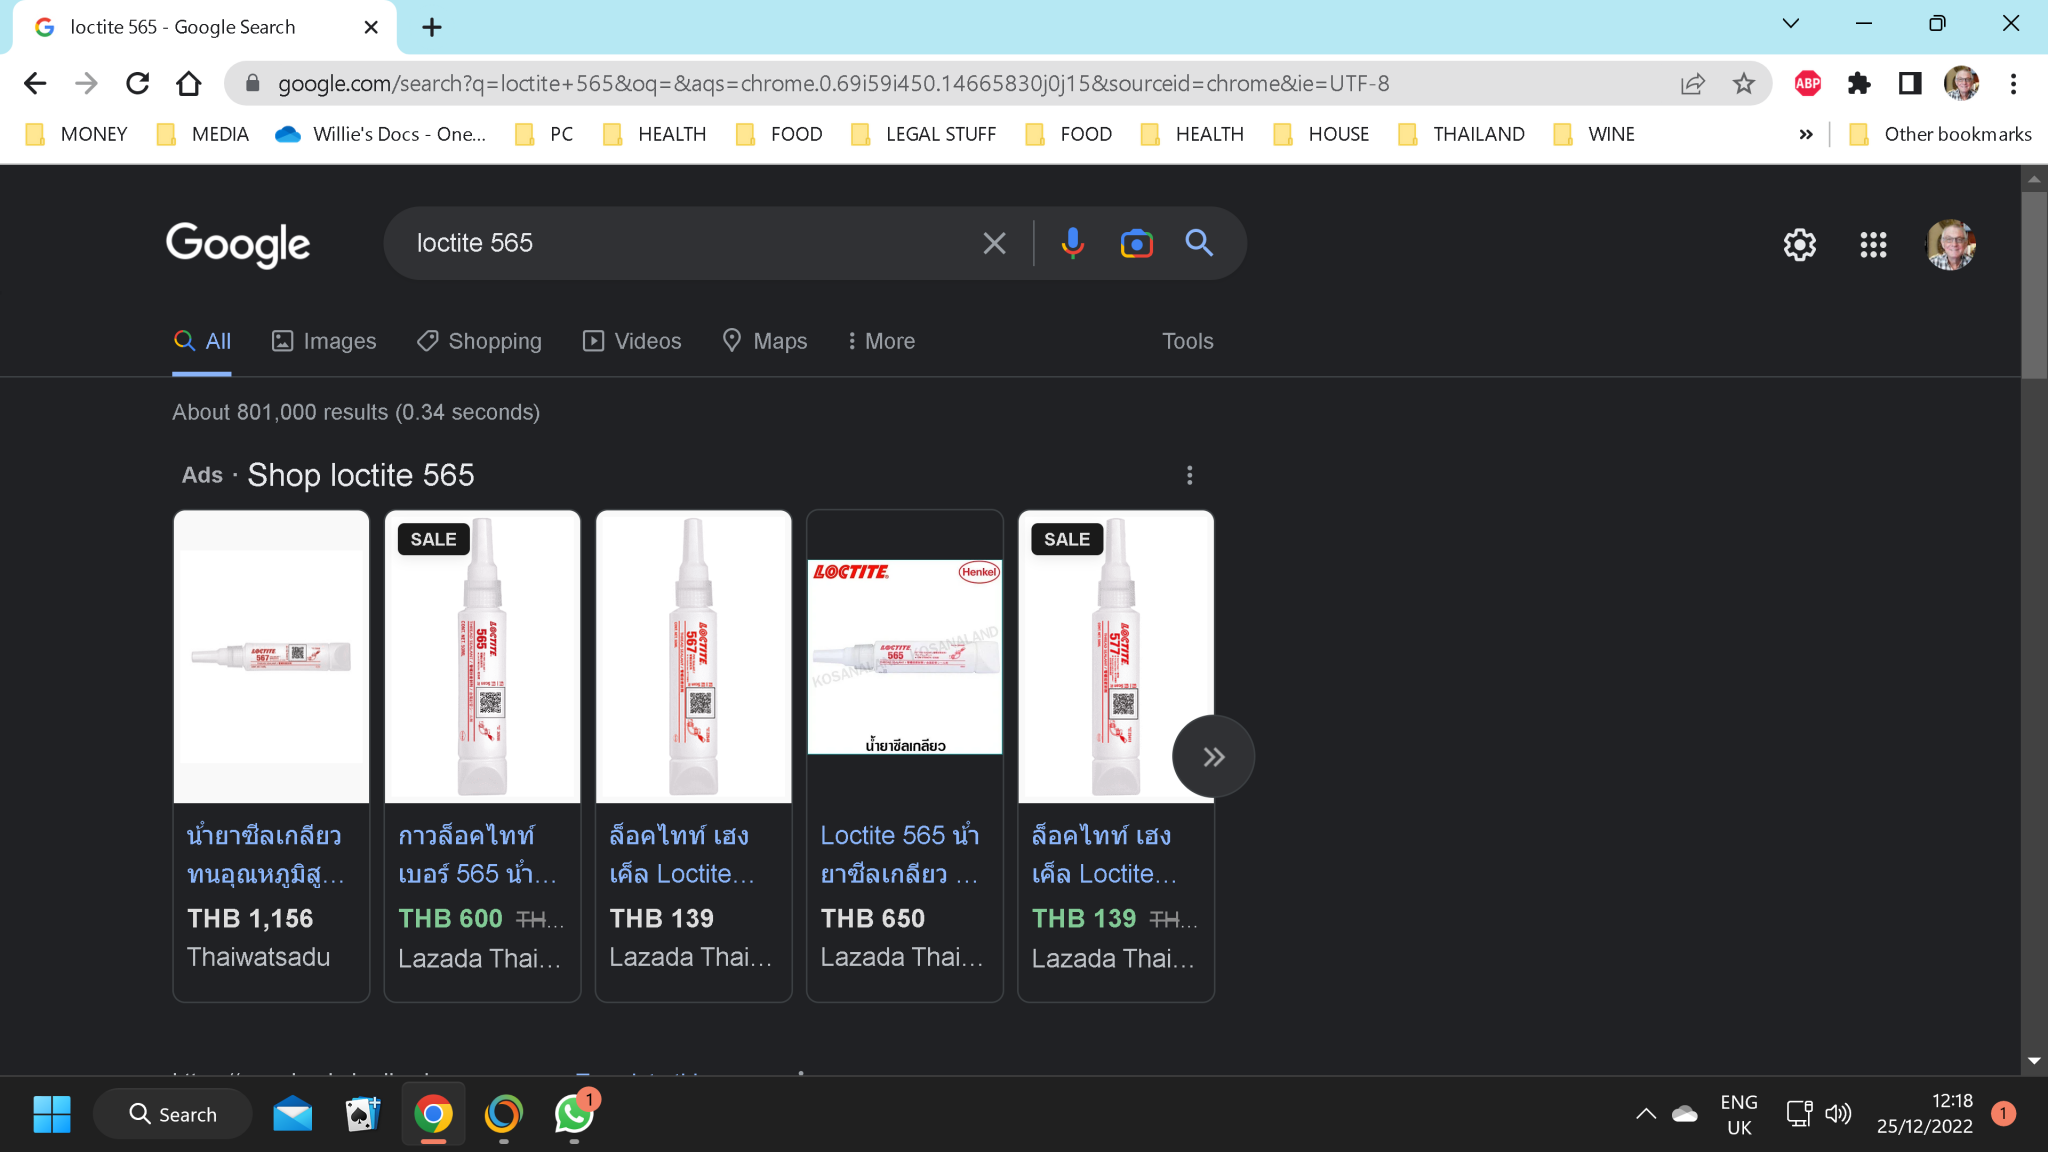Click the forward navigation arrow
Screen dimensions: 2048x1152
pyautogui.click(x=86, y=84)
